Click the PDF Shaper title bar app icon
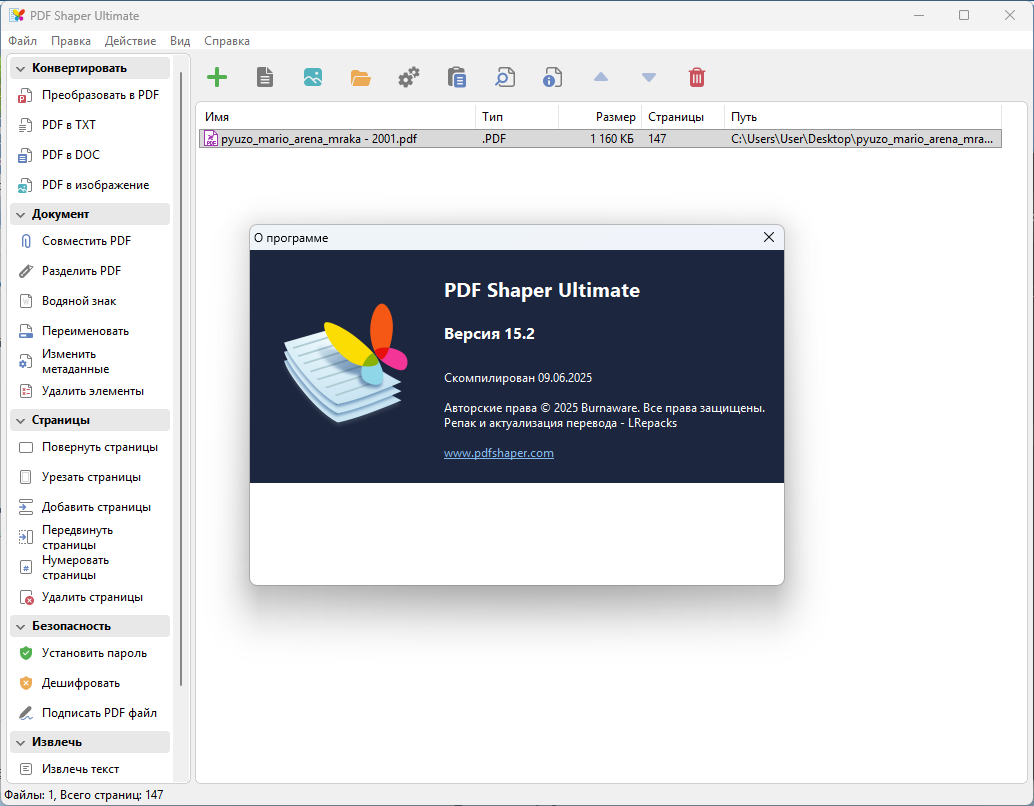The width and height of the screenshot is (1034, 806). point(17,15)
